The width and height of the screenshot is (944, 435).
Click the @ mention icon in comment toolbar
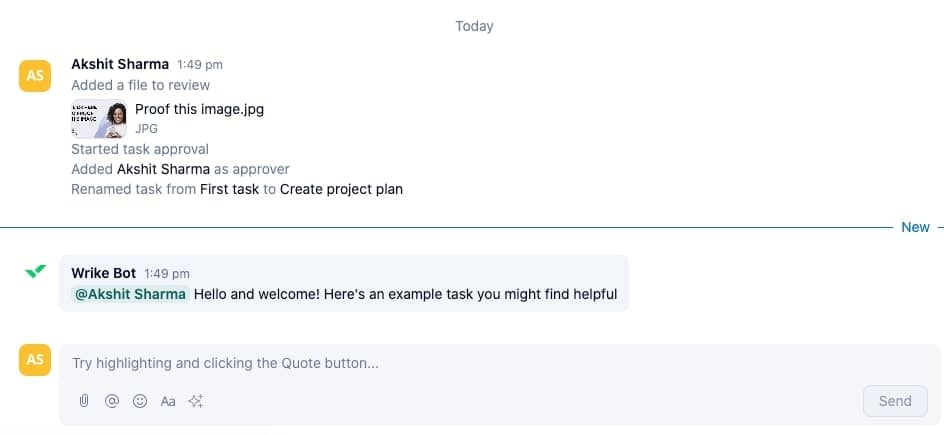click(x=112, y=401)
